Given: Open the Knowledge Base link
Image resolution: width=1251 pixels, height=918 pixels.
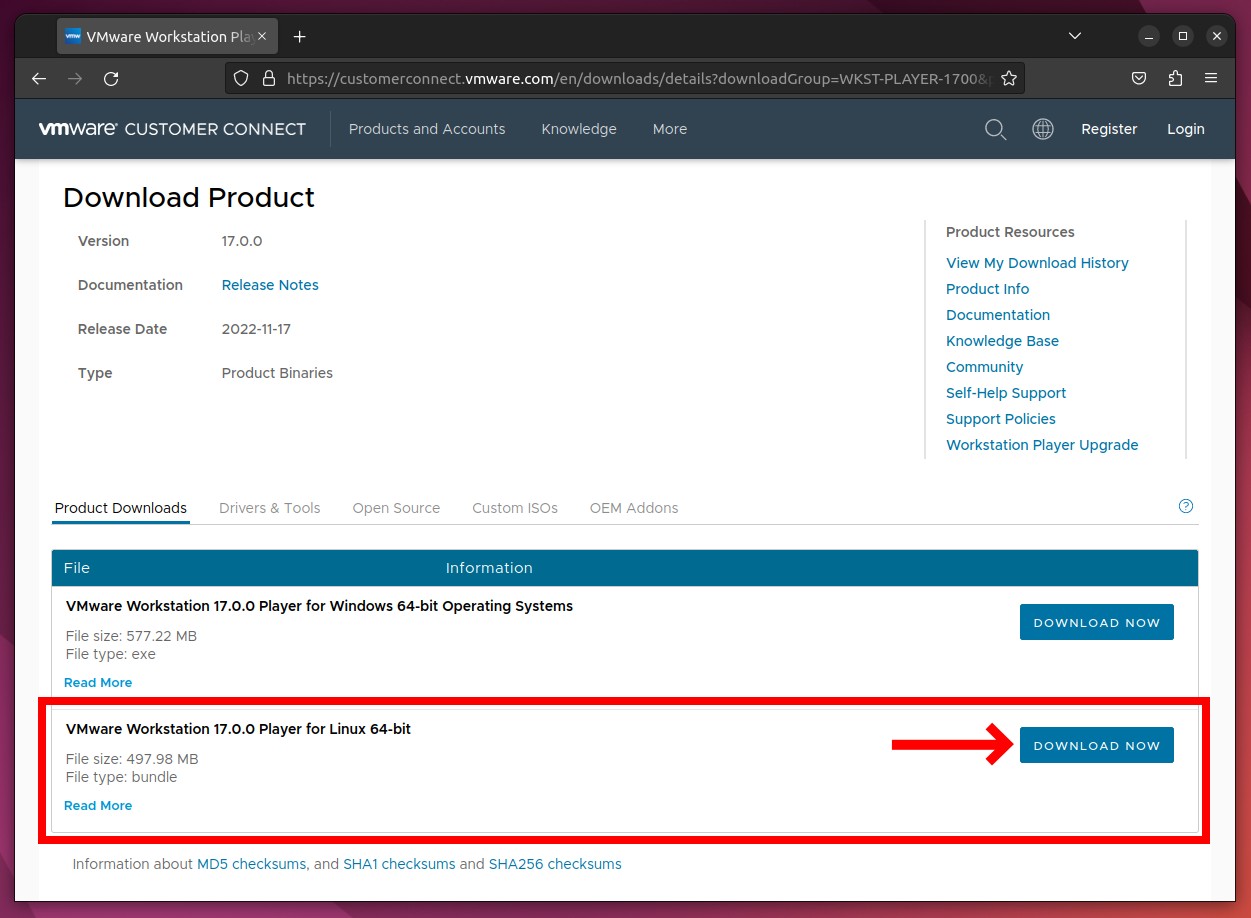Looking at the screenshot, I should [1002, 341].
